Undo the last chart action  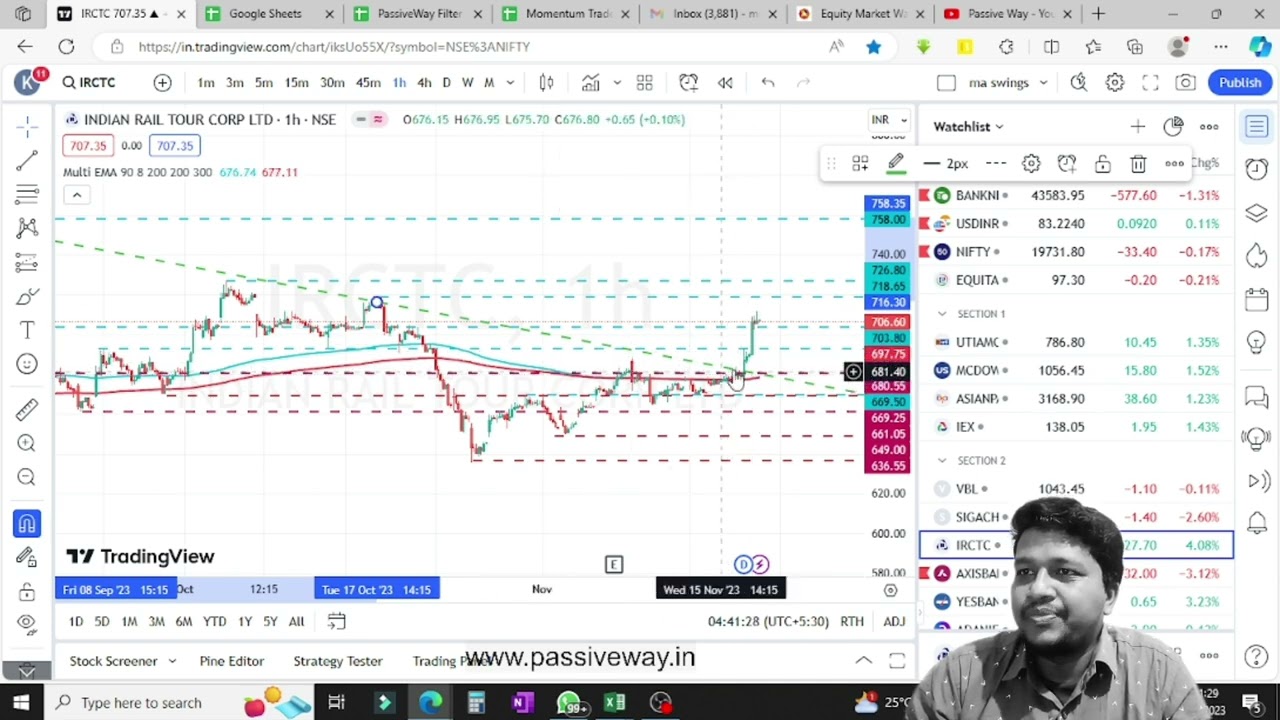click(768, 83)
